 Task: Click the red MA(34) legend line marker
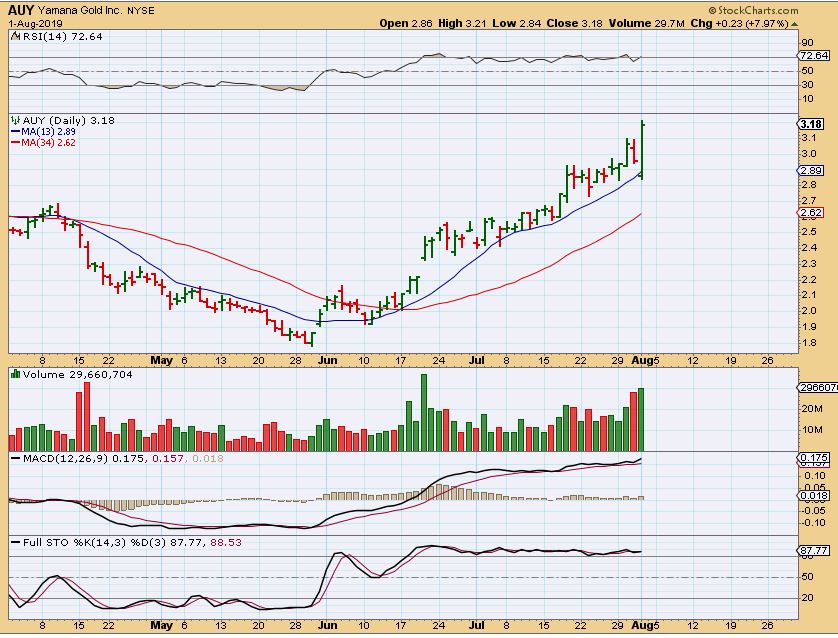point(15,143)
